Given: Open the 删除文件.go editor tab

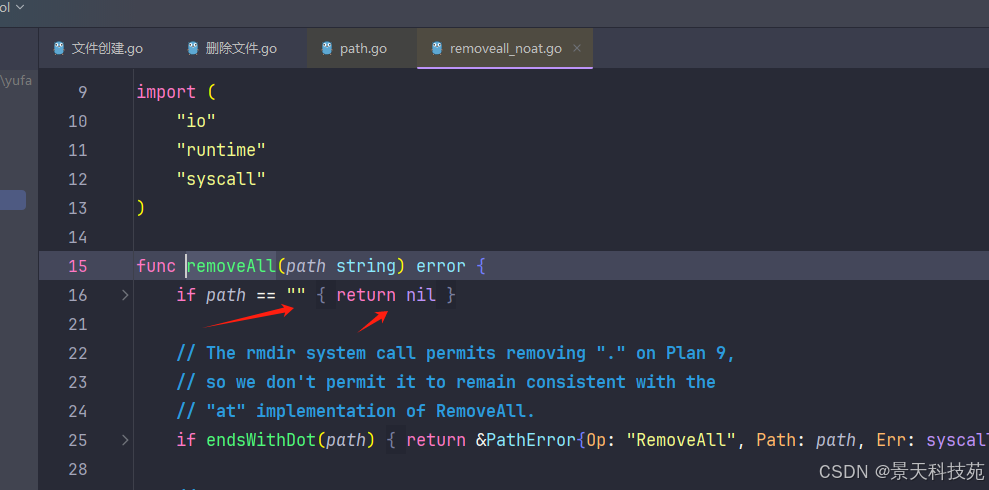Looking at the screenshot, I should click(241, 48).
